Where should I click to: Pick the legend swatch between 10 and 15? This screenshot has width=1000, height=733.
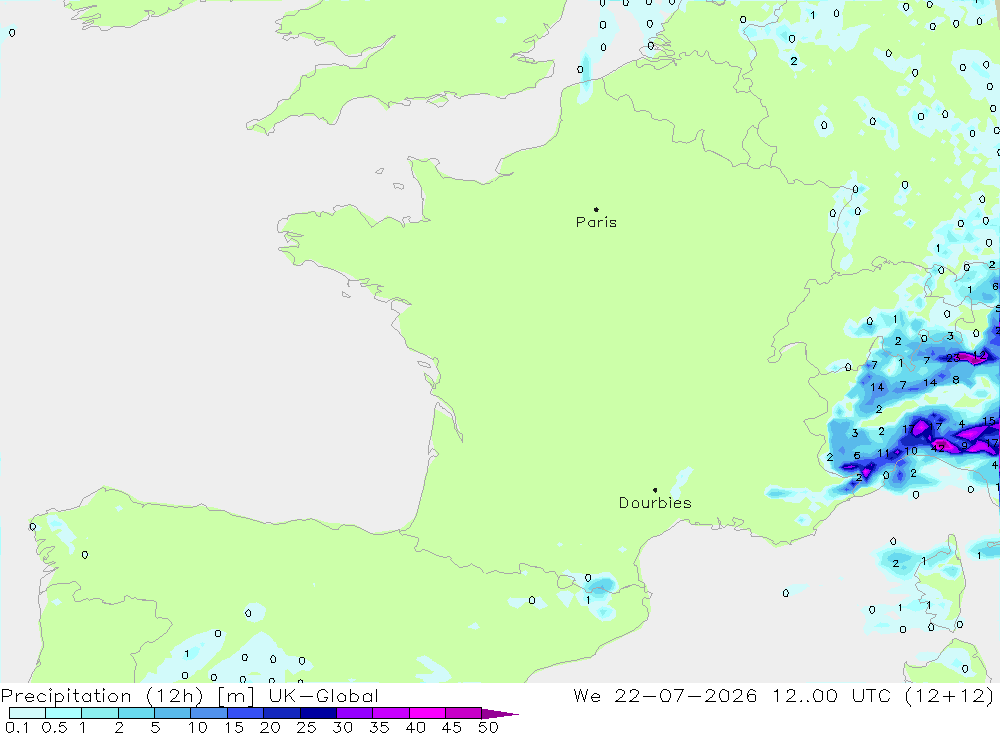tap(209, 713)
